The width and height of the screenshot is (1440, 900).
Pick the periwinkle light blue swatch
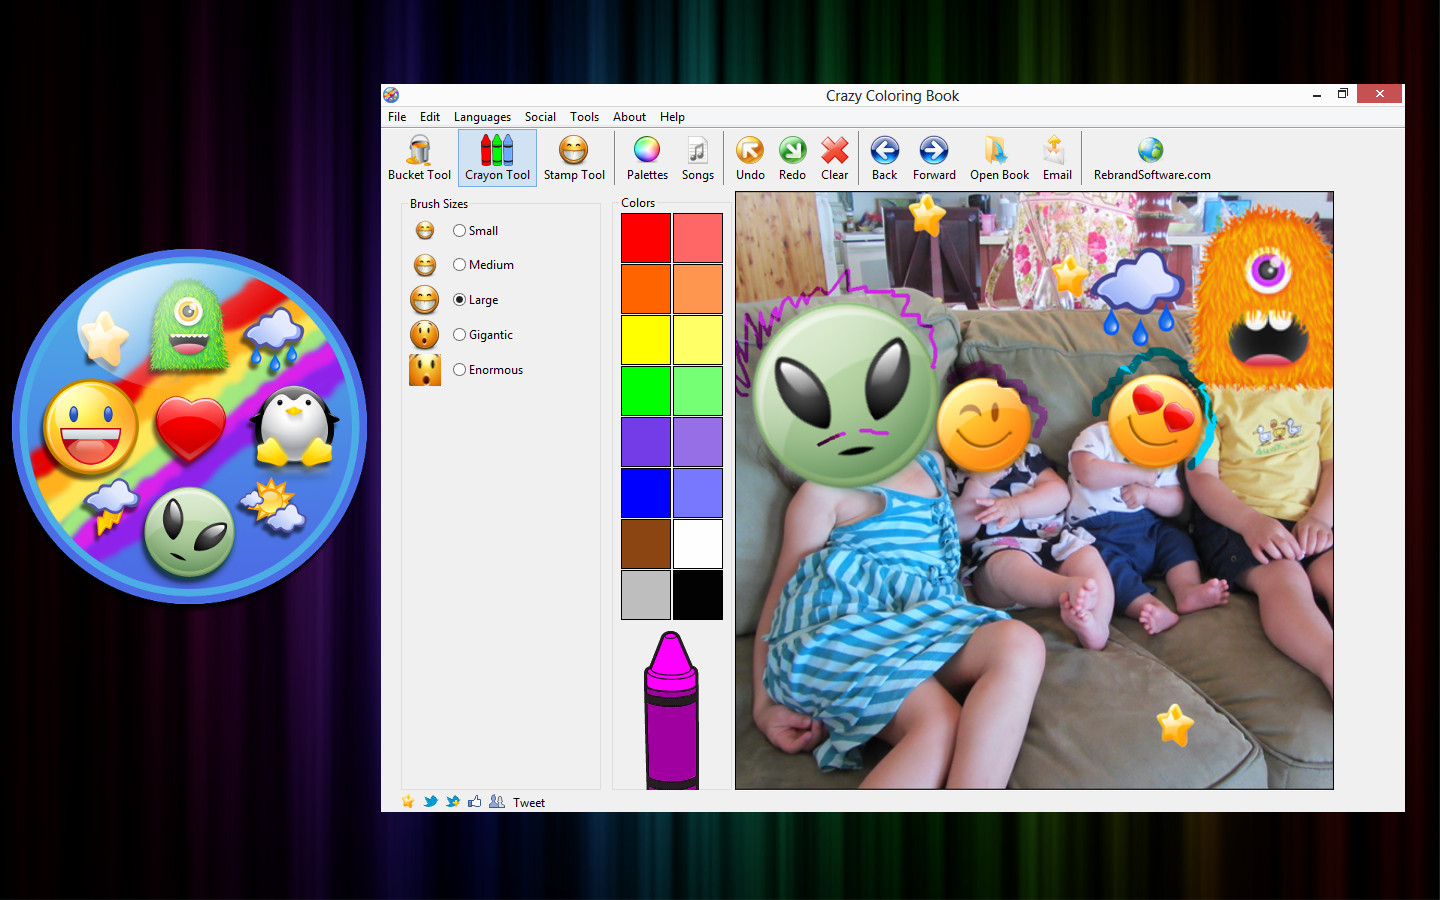(698, 493)
